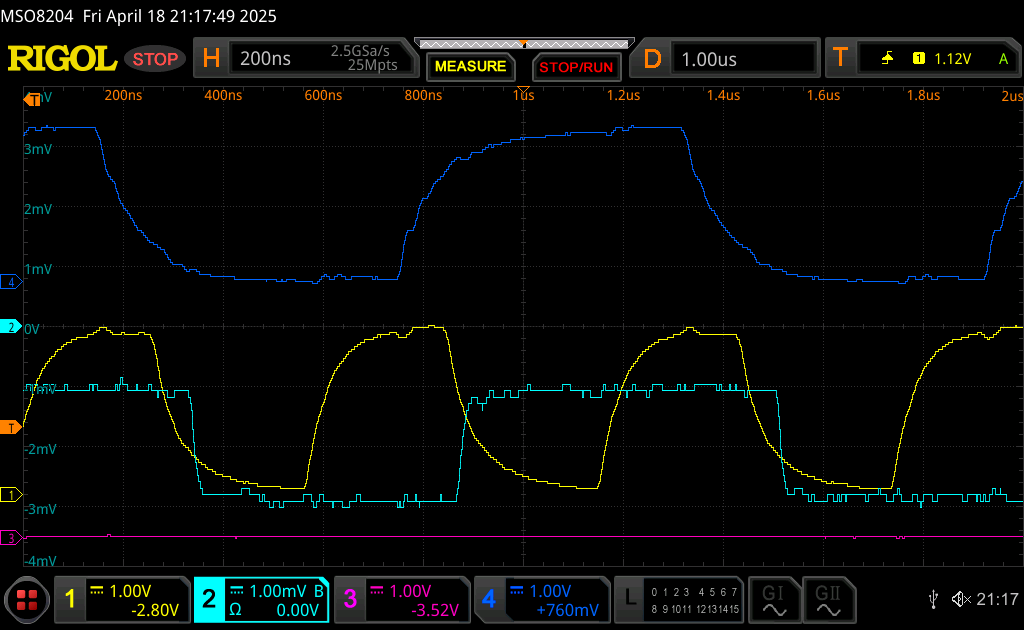Click the STOP status indicator
This screenshot has width=1024, height=630.
click(155, 59)
